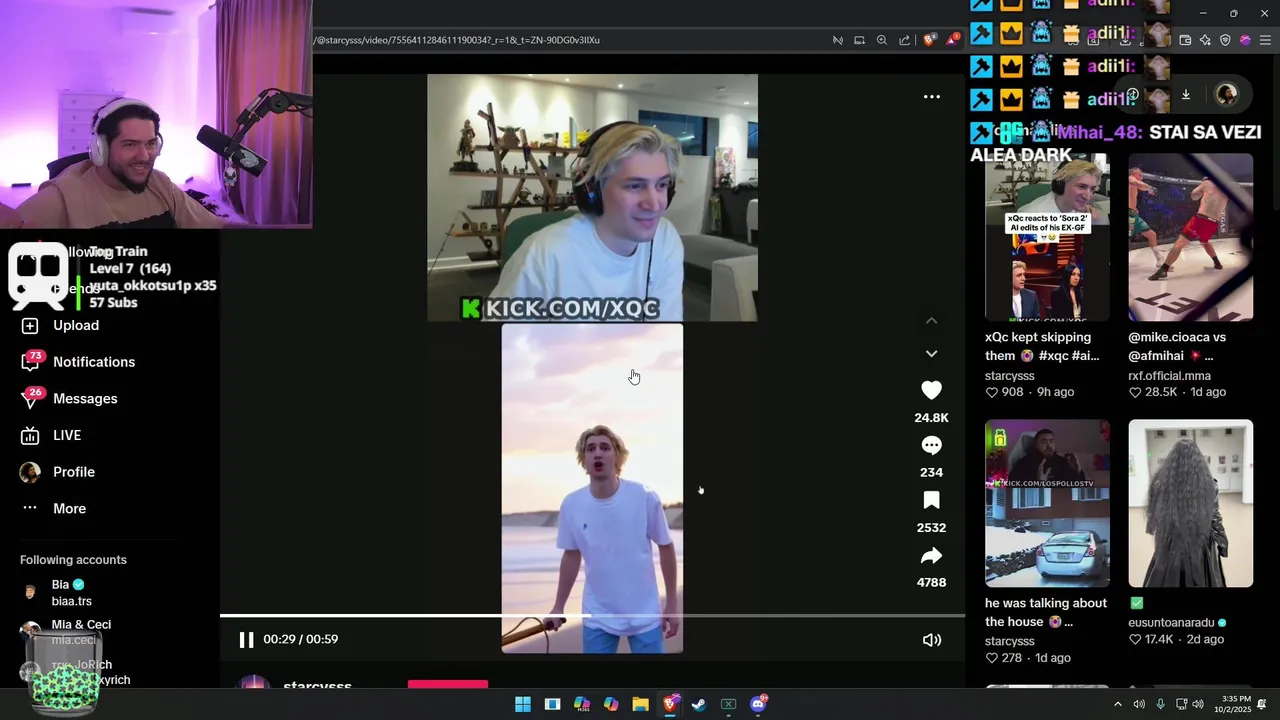Open the Brave VPN shield icon
Screen dimensions: 1280x720
[1225, 40]
